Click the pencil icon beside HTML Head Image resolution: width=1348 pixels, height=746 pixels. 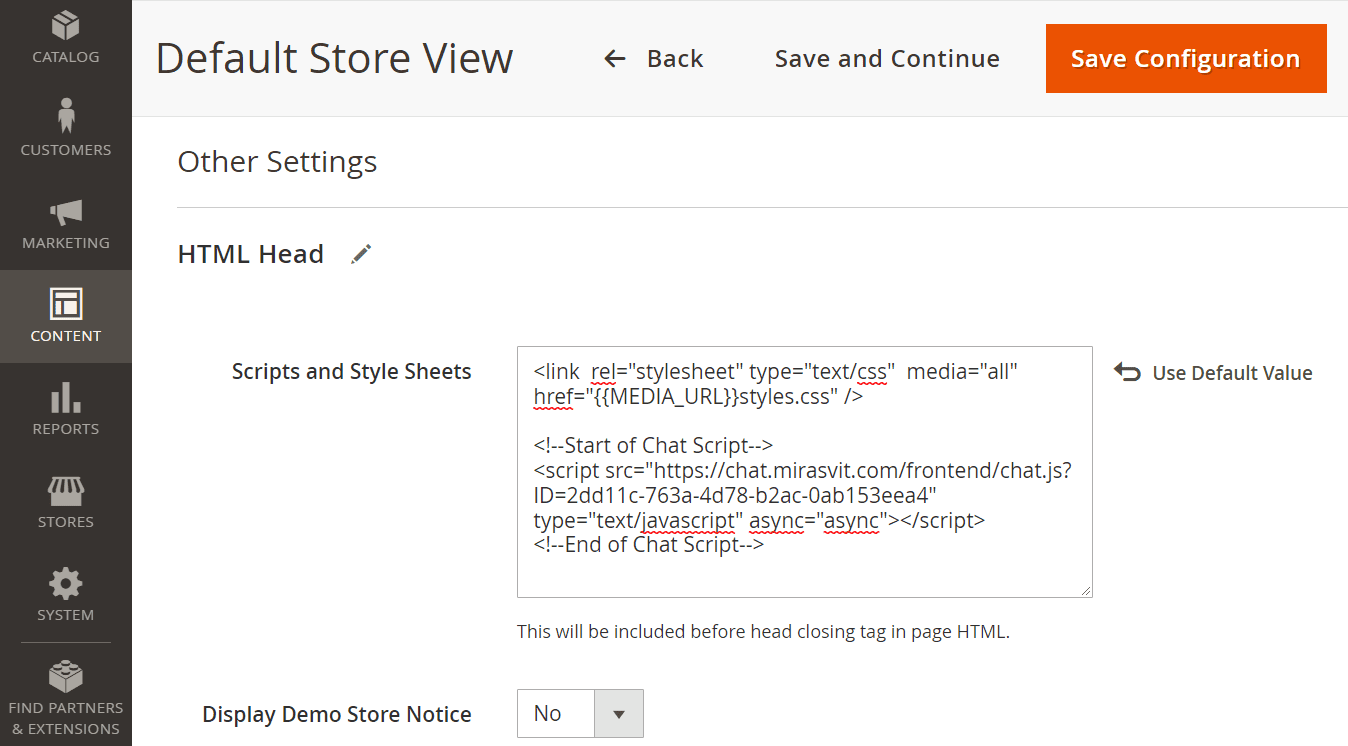pyautogui.click(x=361, y=254)
